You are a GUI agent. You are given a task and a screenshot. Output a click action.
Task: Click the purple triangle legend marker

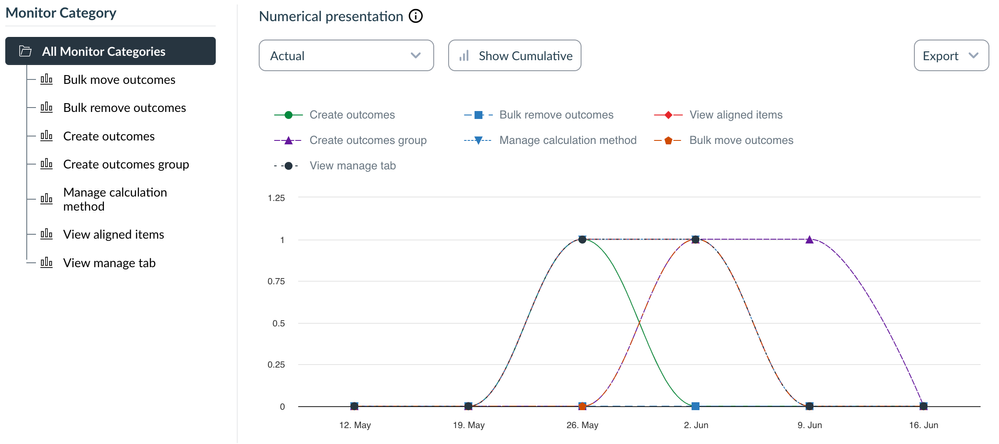pyautogui.click(x=288, y=140)
